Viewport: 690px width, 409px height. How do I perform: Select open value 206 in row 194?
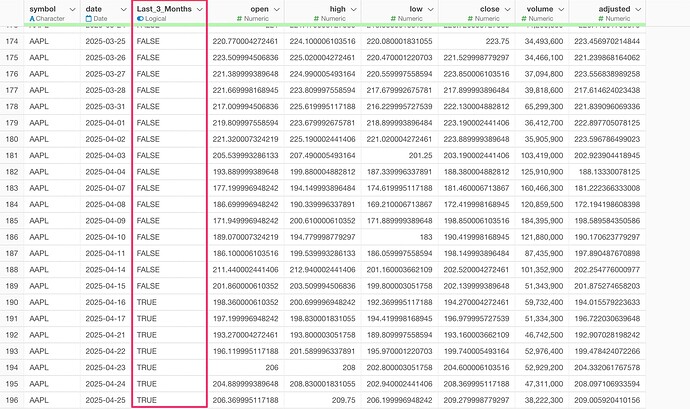point(272,368)
